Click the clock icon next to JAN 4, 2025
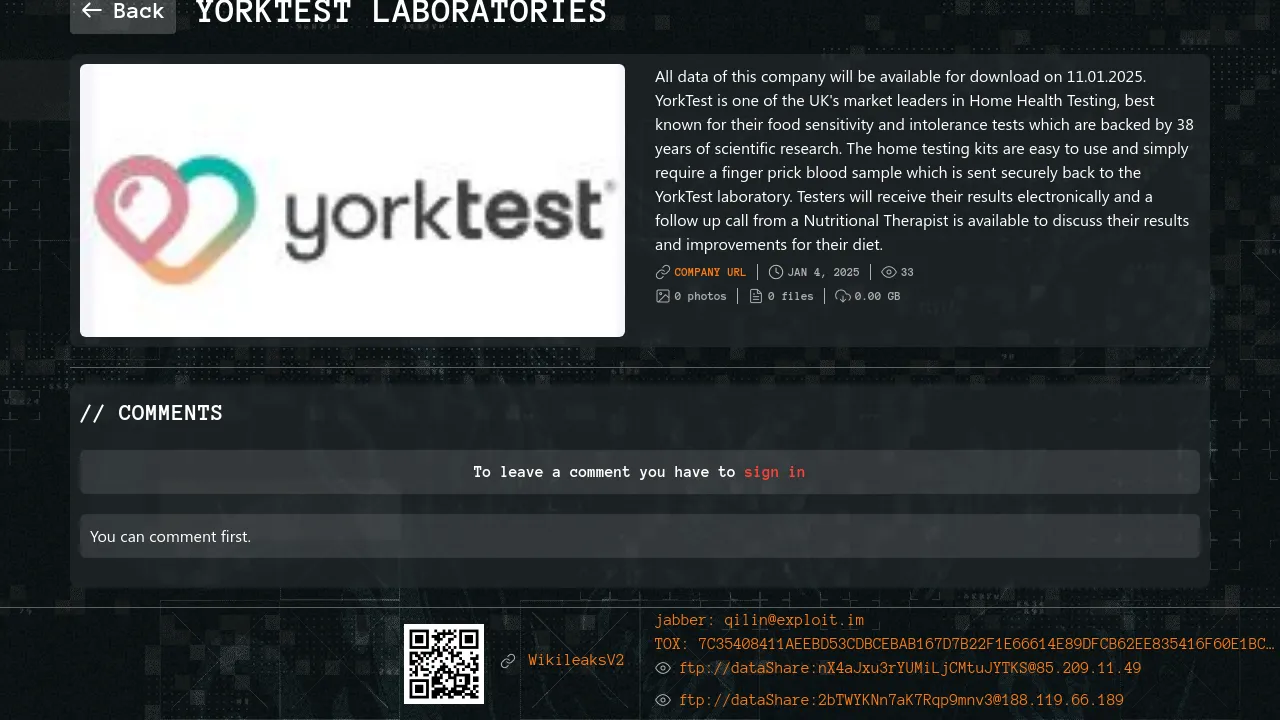The image size is (1280, 720). 776,272
